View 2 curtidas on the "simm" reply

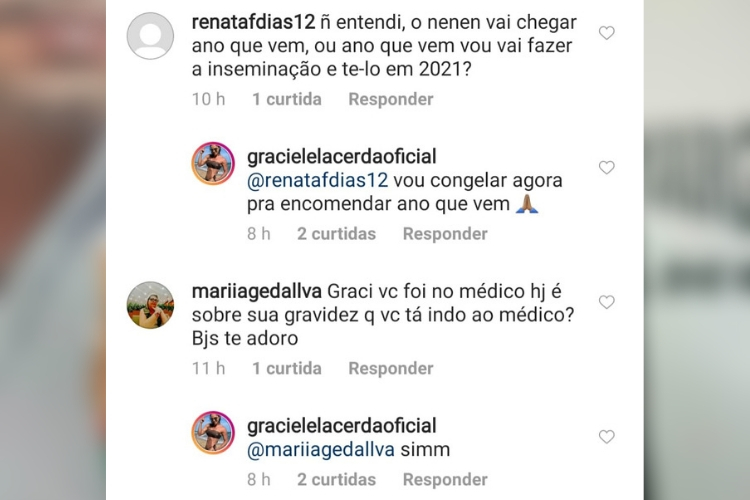coord(336,479)
